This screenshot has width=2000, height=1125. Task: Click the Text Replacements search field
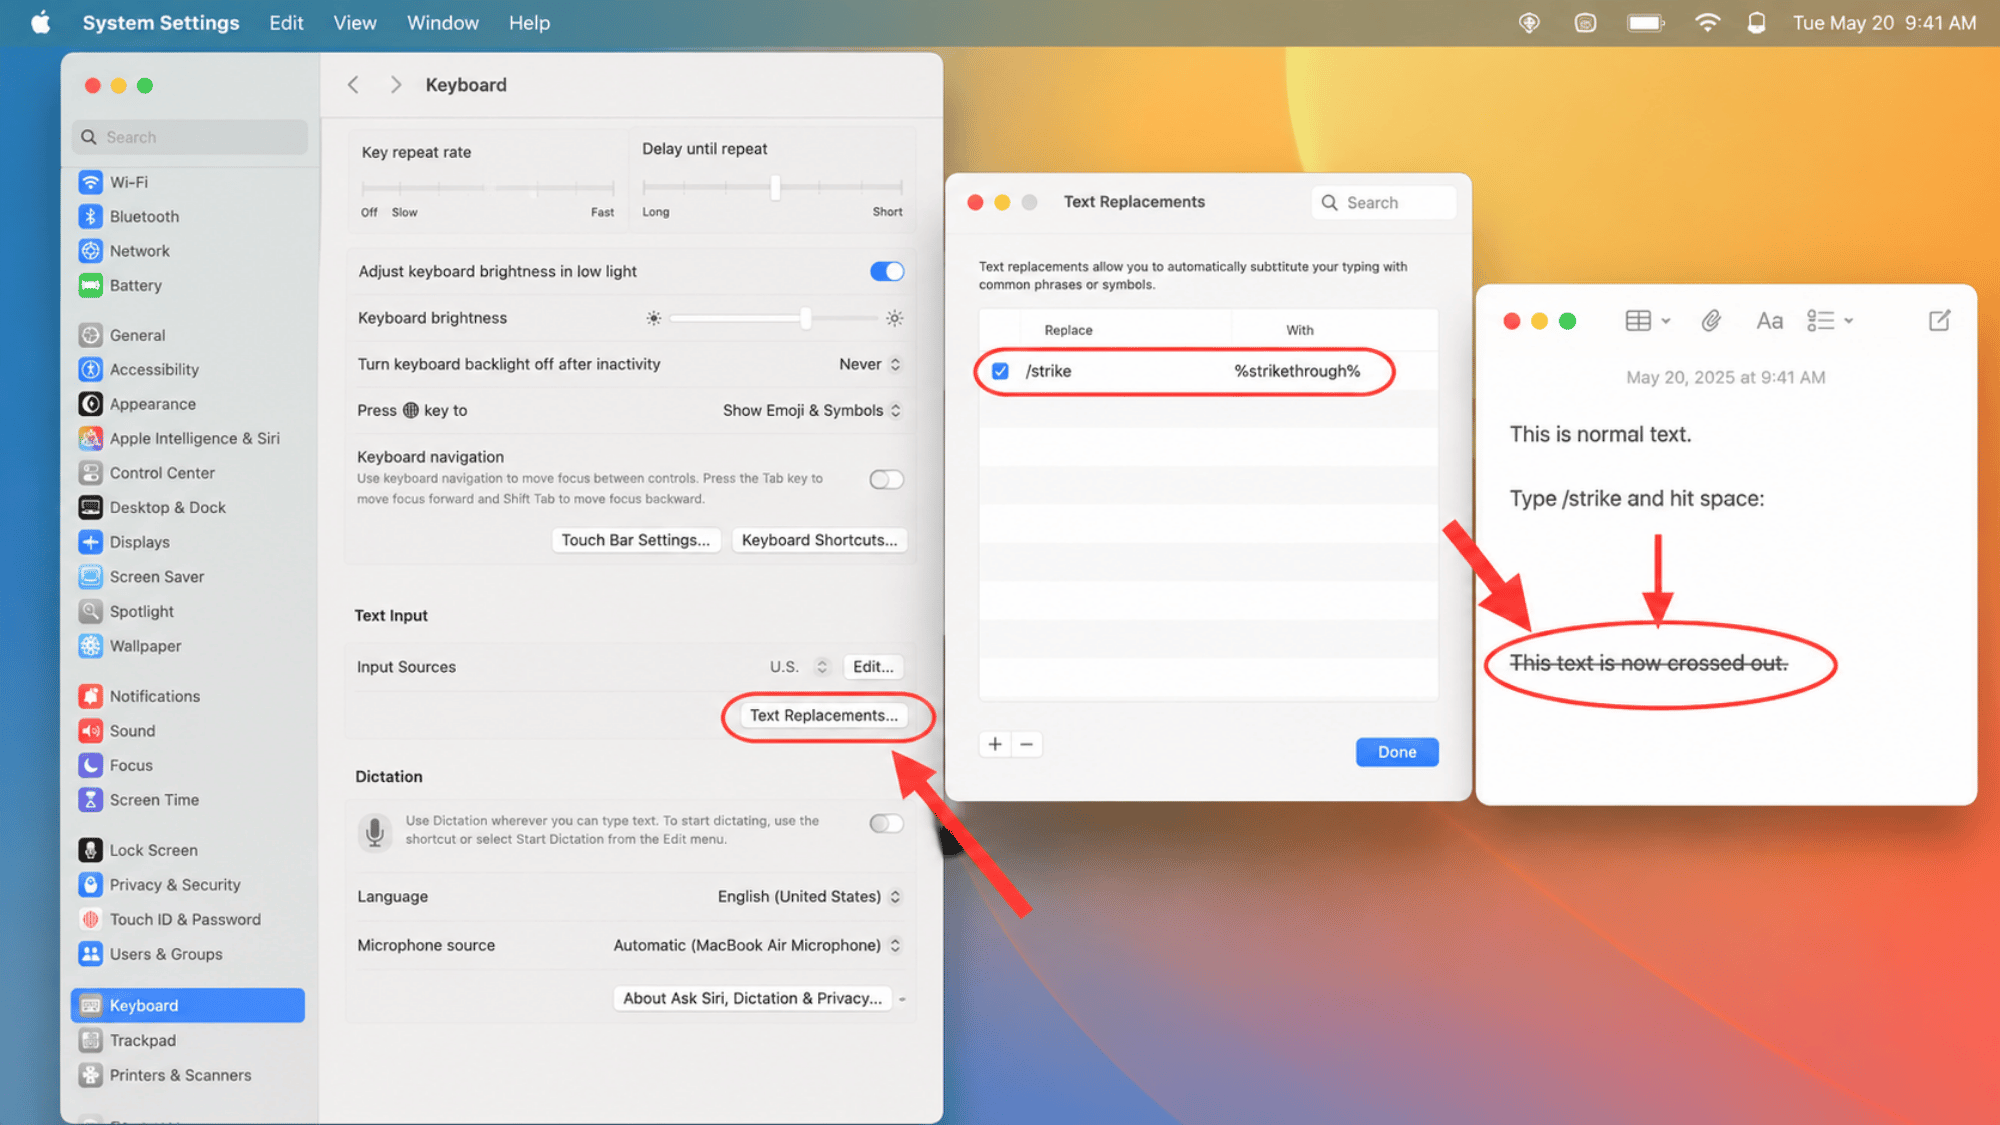pos(1383,203)
